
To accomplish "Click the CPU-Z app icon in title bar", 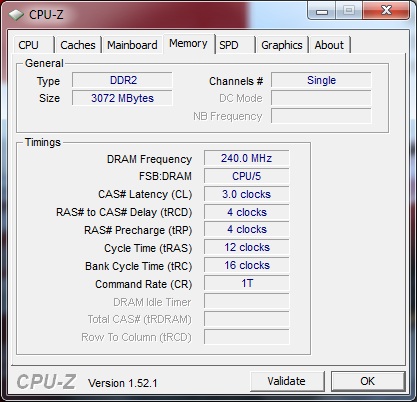I will pos(16,15).
